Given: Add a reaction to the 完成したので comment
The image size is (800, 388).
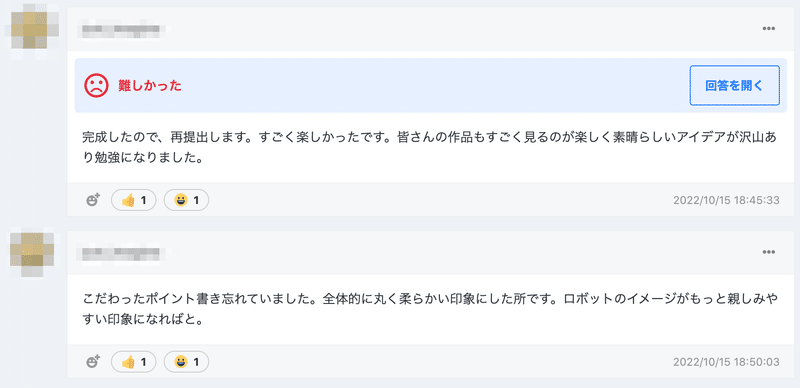Looking at the screenshot, I should [x=93, y=200].
